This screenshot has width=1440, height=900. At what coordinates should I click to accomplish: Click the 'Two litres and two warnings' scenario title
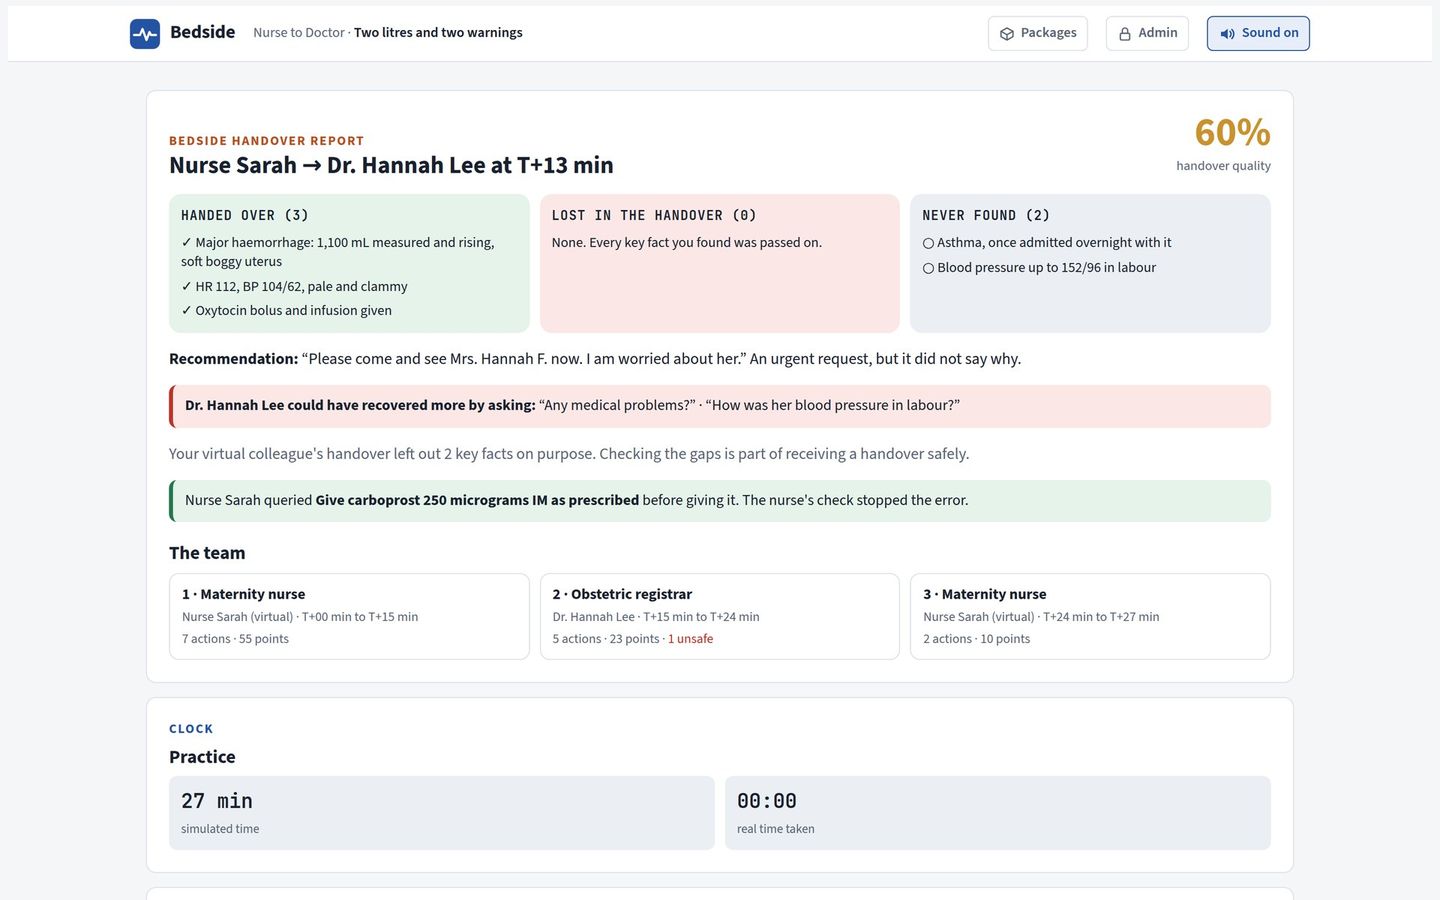point(438,33)
